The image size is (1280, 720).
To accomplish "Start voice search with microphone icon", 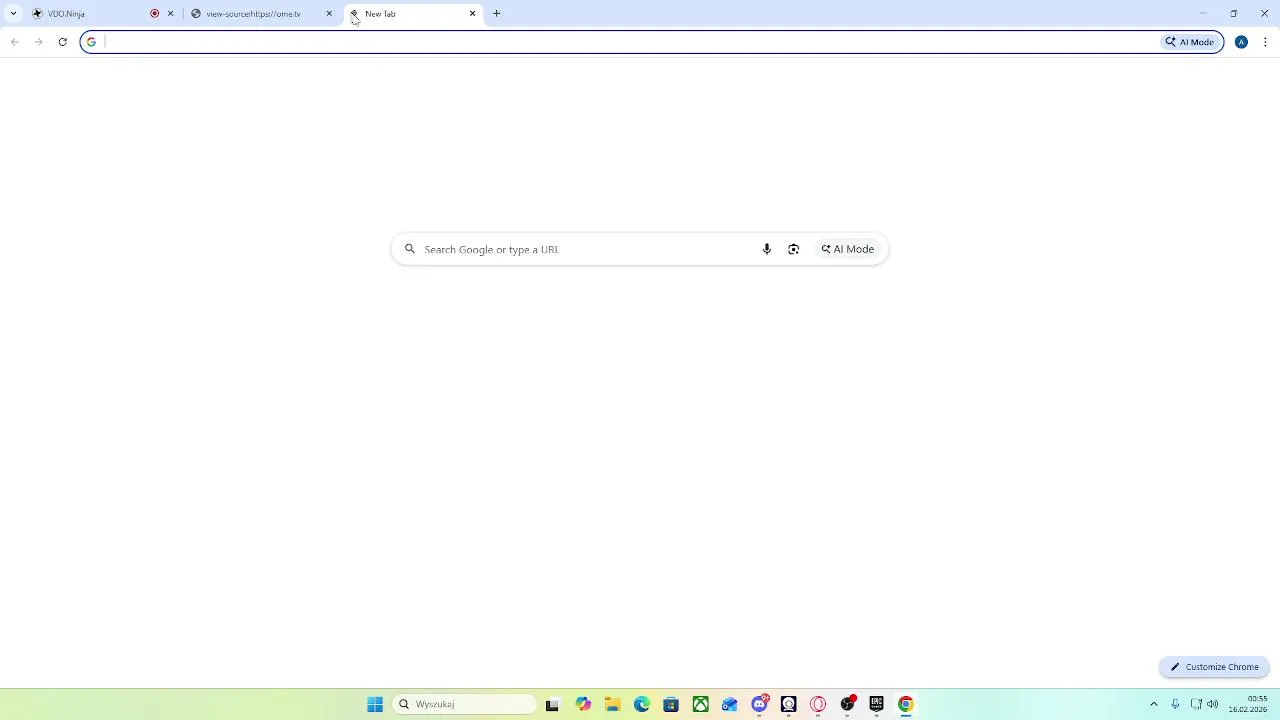I will 767,249.
